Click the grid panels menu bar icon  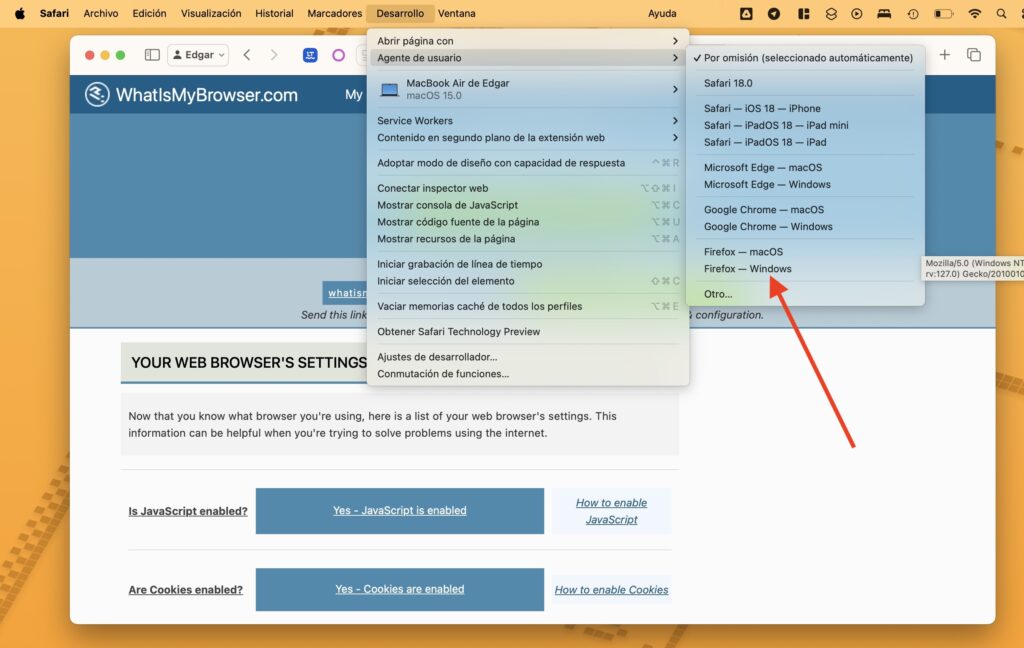pos(803,13)
